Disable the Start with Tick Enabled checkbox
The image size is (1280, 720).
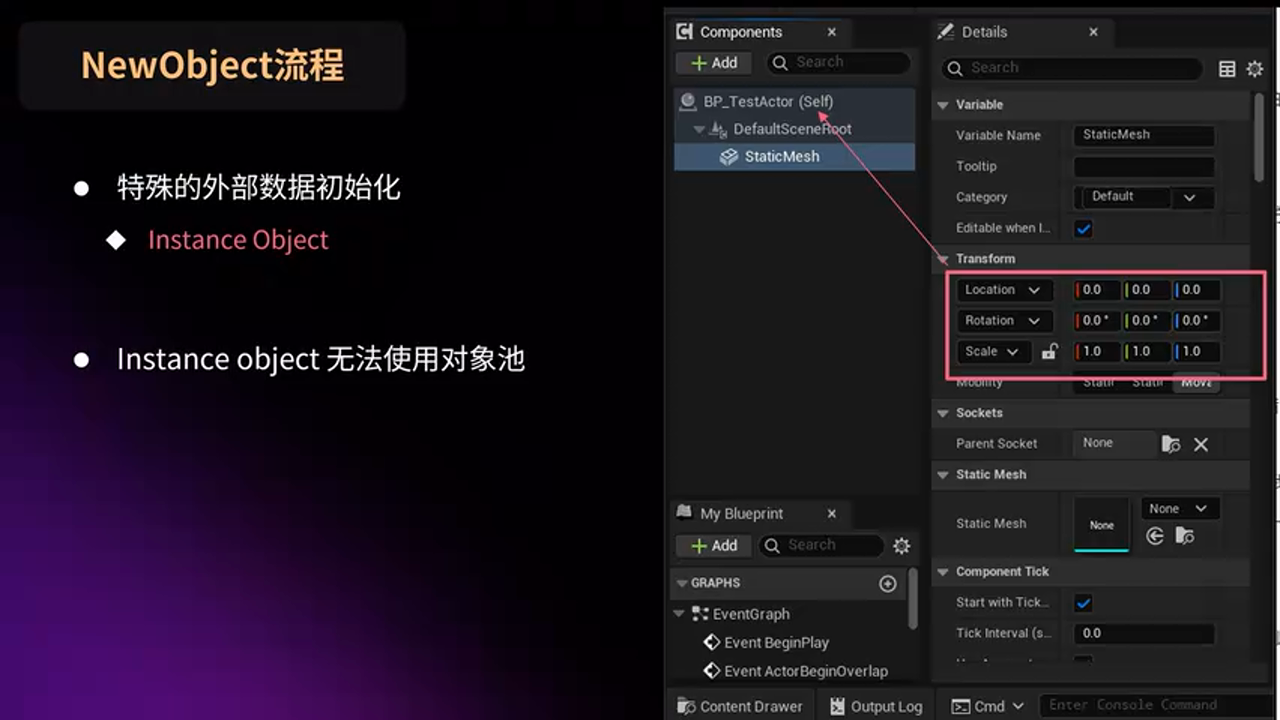click(1083, 602)
